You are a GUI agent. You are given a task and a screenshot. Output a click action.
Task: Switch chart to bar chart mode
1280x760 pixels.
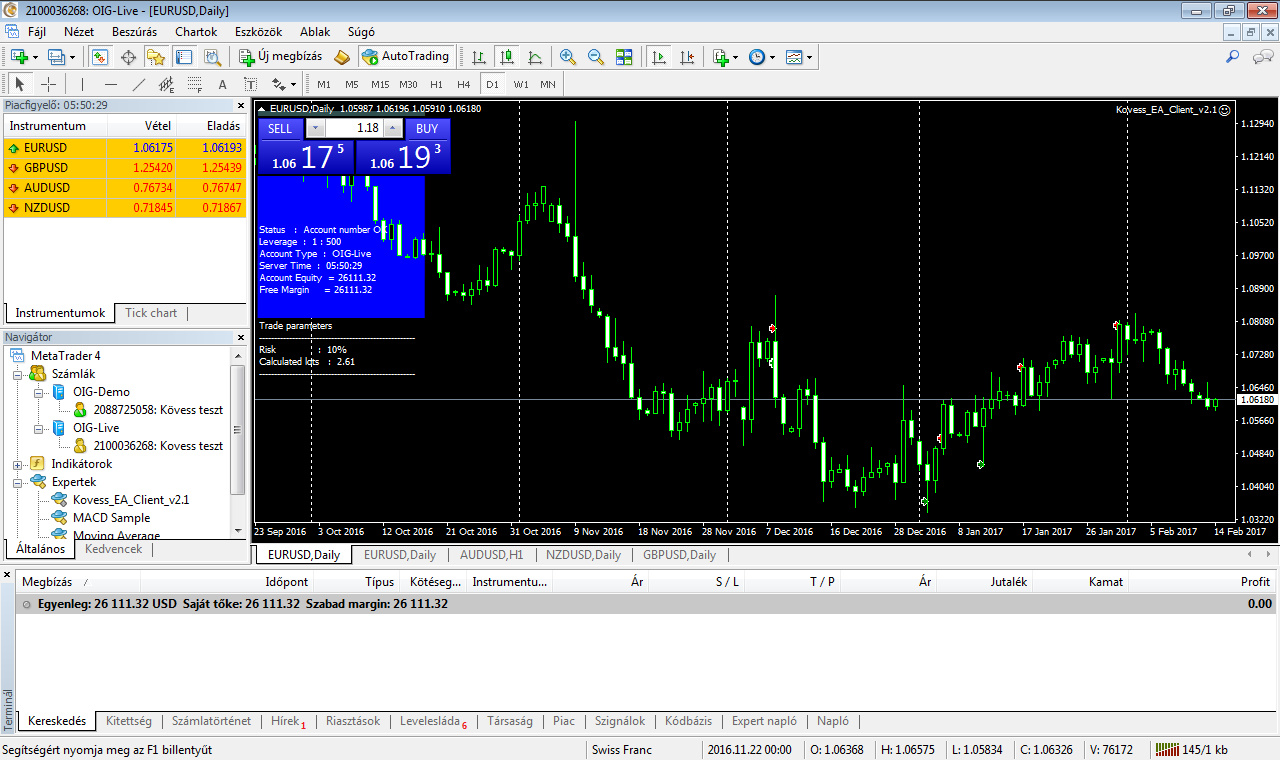click(480, 57)
